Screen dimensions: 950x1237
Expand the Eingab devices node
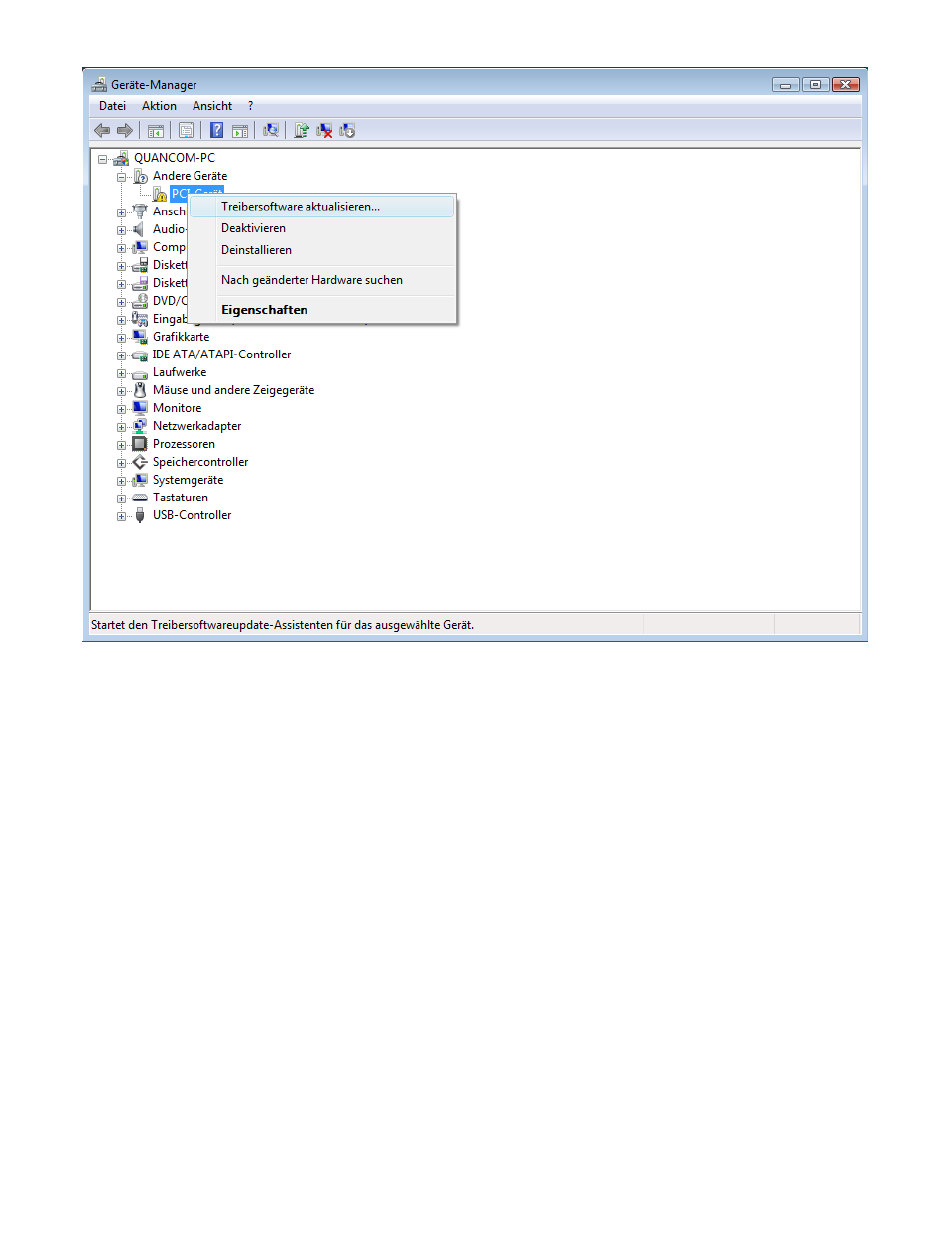[x=122, y=320]
